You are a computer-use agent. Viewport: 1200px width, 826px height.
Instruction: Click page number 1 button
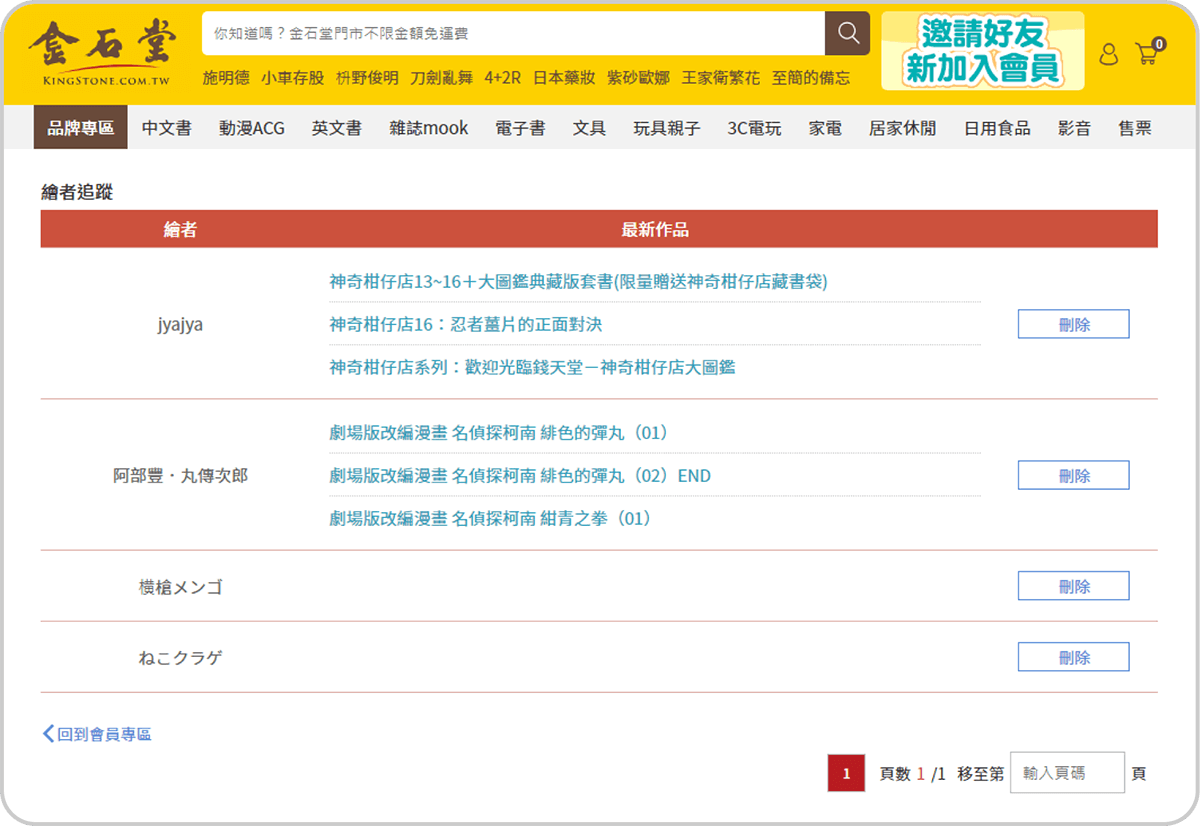(846, 773)
